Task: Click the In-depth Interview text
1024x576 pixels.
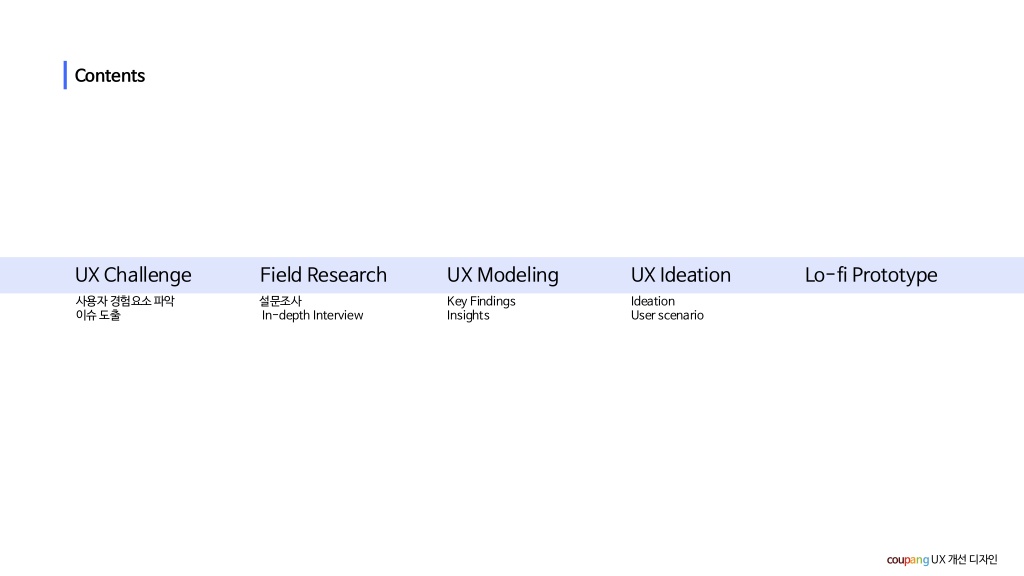Action: pos(312,315)
